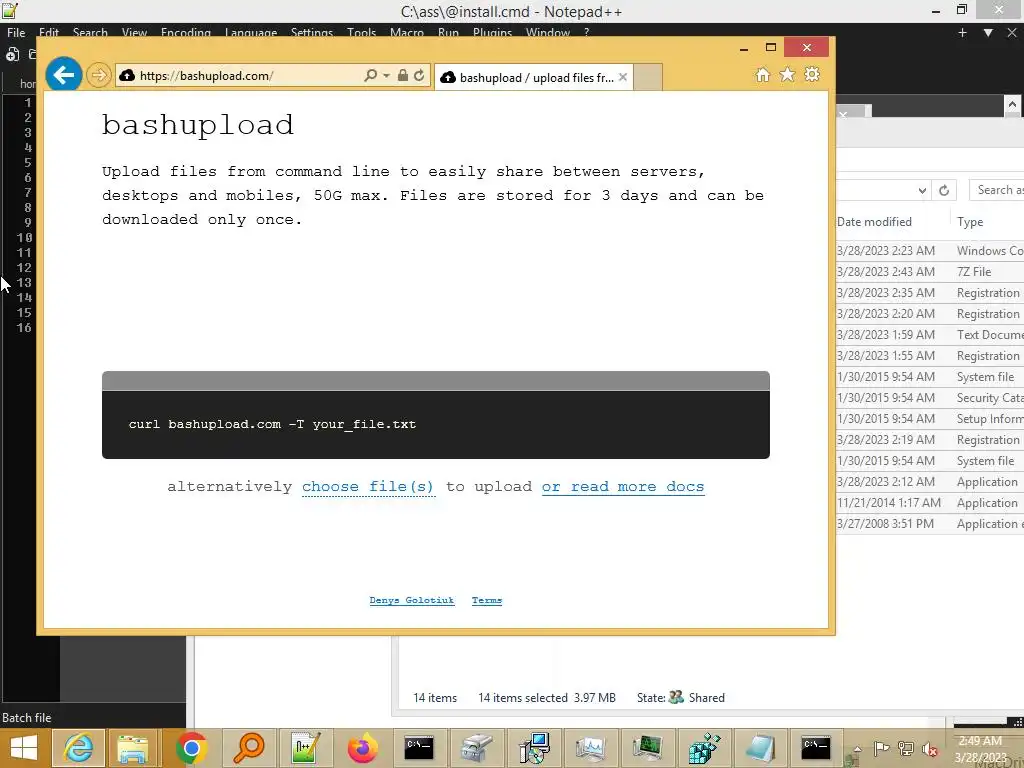Open a new blank IE tab
1024x768 pixels.
(648, 77)
